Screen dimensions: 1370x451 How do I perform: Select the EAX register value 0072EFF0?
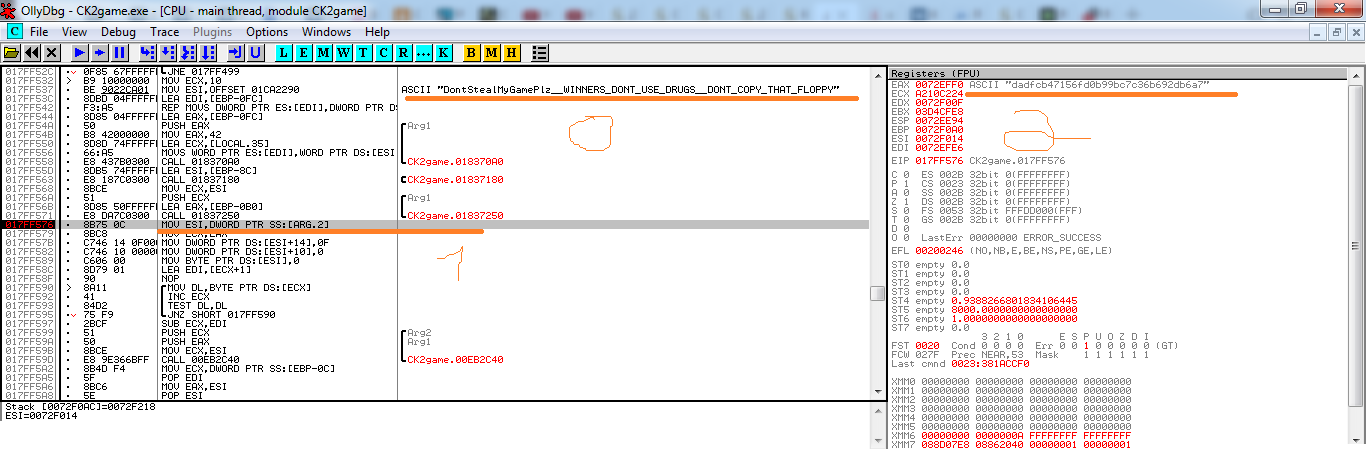pos(939,85)
